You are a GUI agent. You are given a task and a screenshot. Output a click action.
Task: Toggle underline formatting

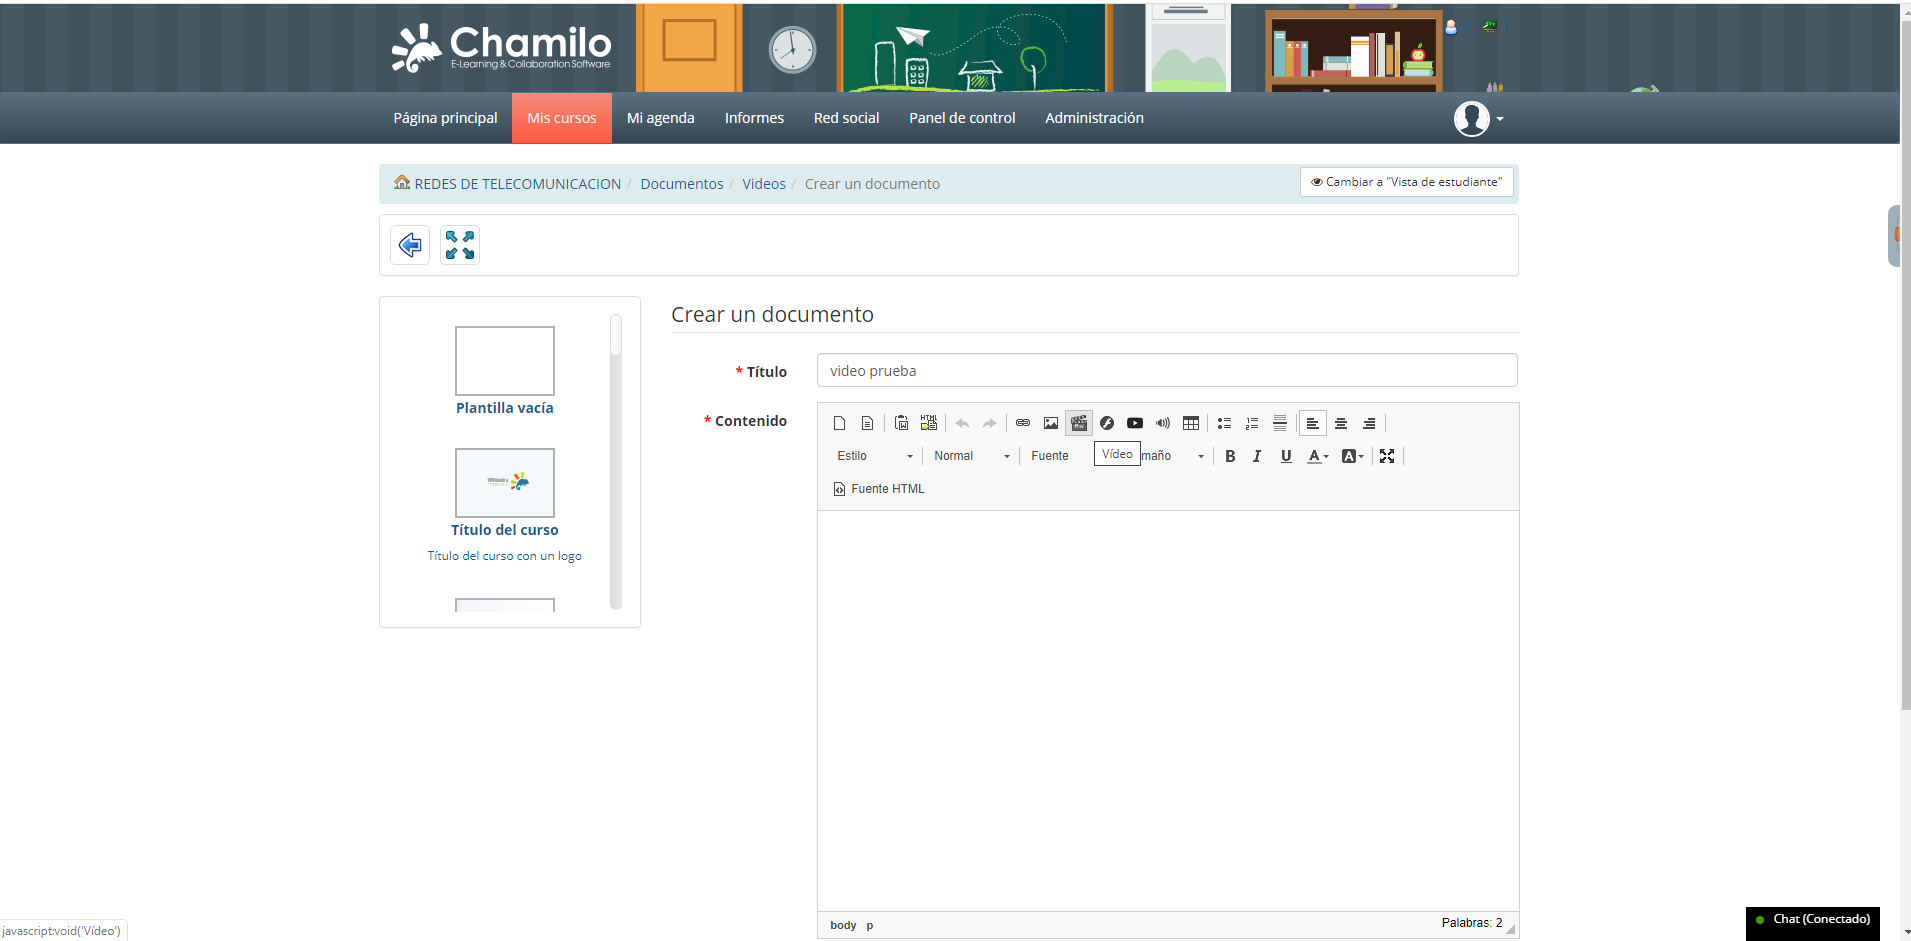[x=1285, y=455]
